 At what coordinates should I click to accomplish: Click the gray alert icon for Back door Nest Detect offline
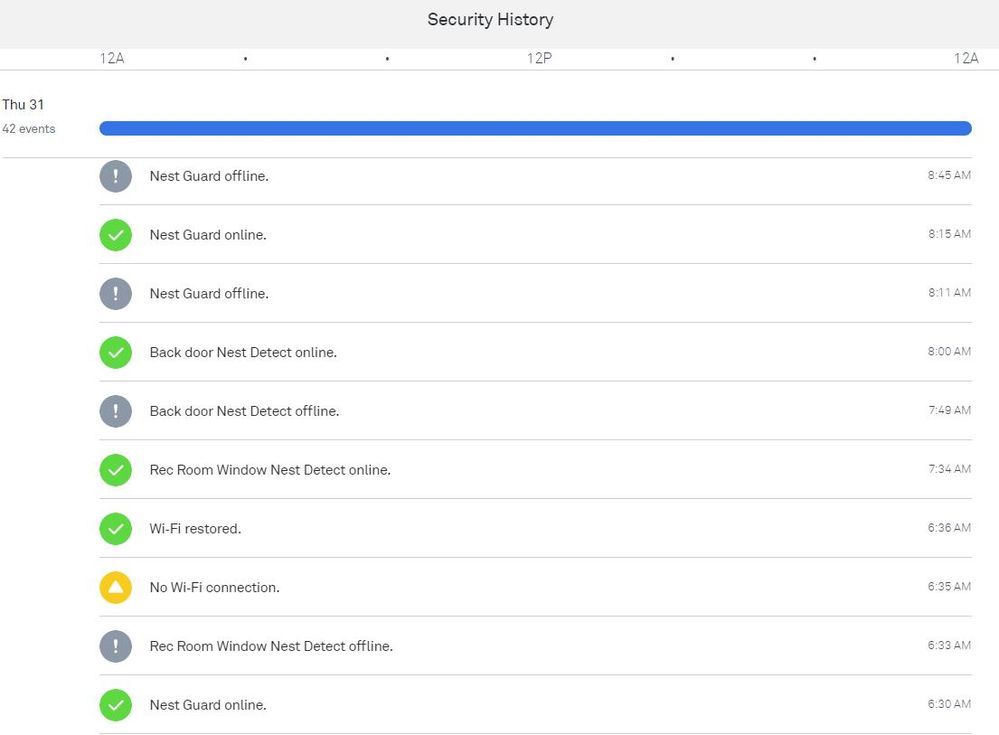coord(115,411)
